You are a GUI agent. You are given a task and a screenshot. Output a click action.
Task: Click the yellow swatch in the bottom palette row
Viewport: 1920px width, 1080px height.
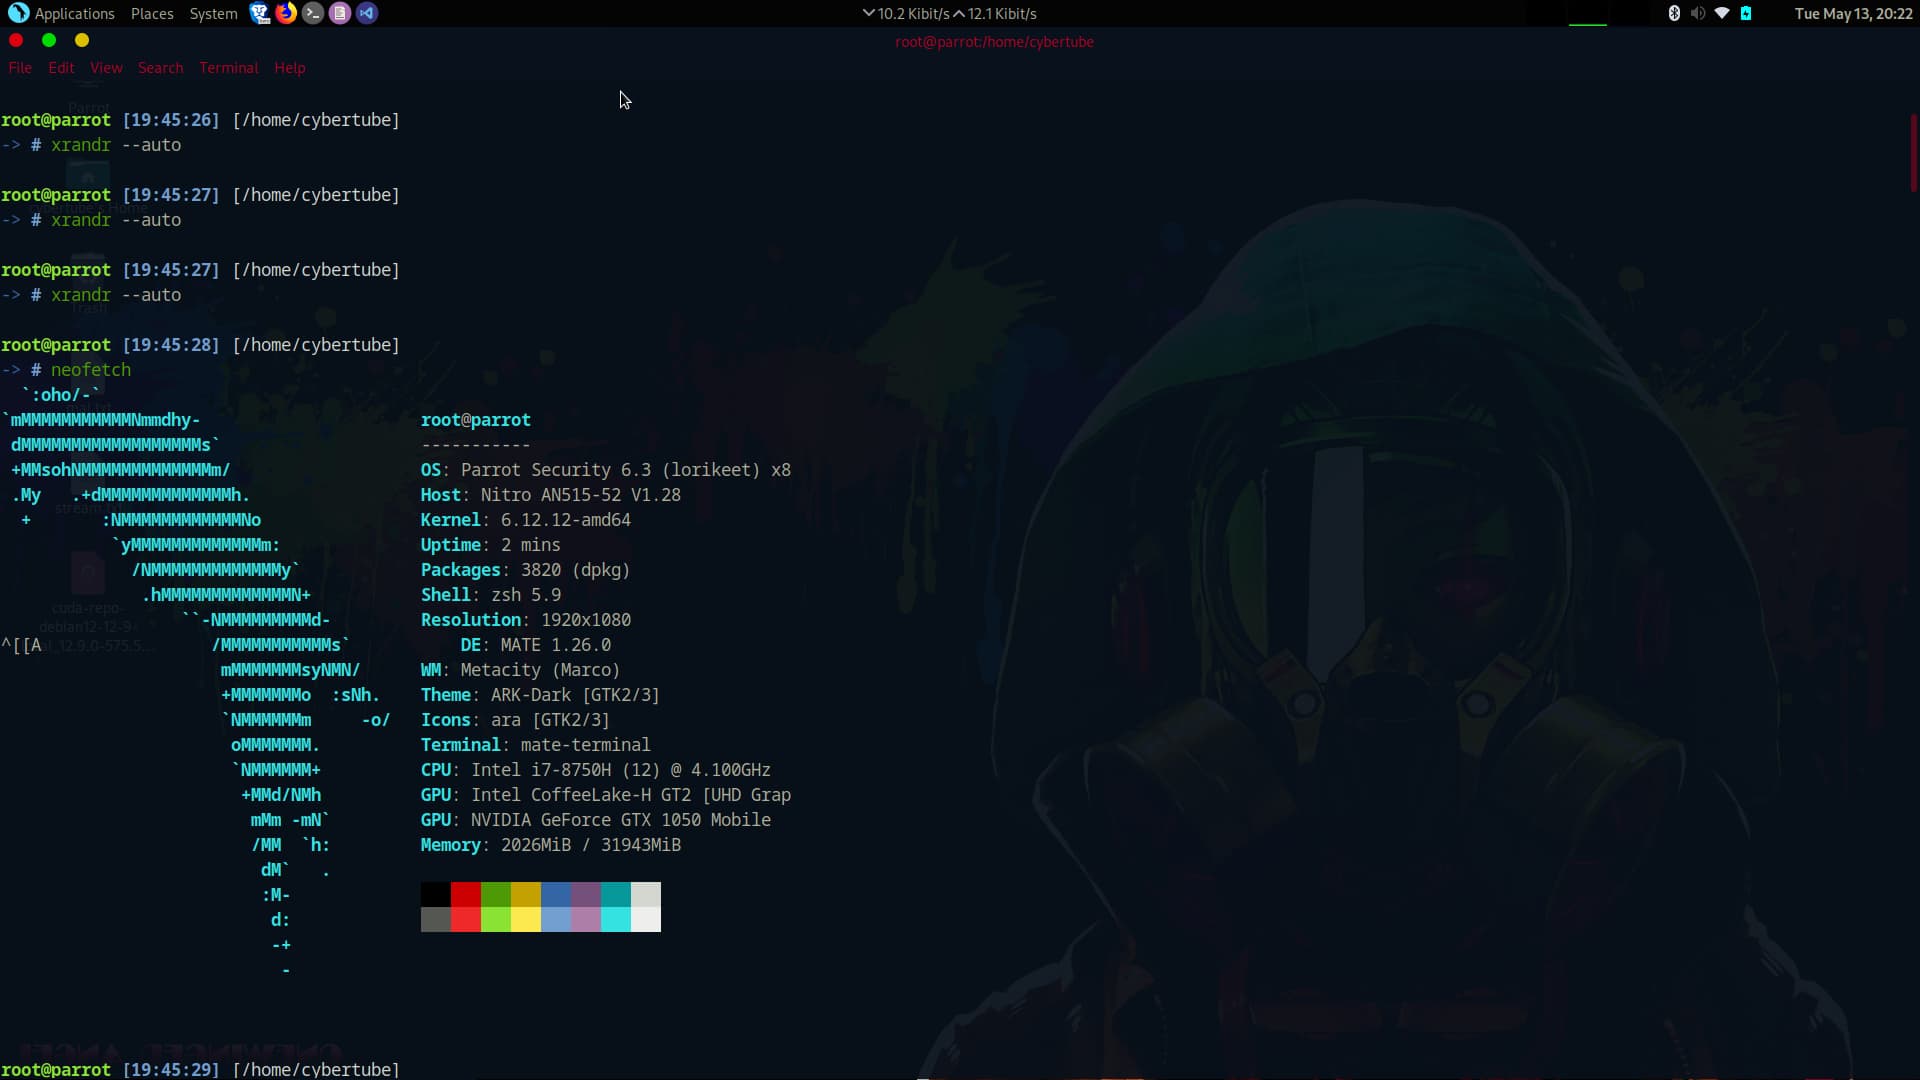526,919
